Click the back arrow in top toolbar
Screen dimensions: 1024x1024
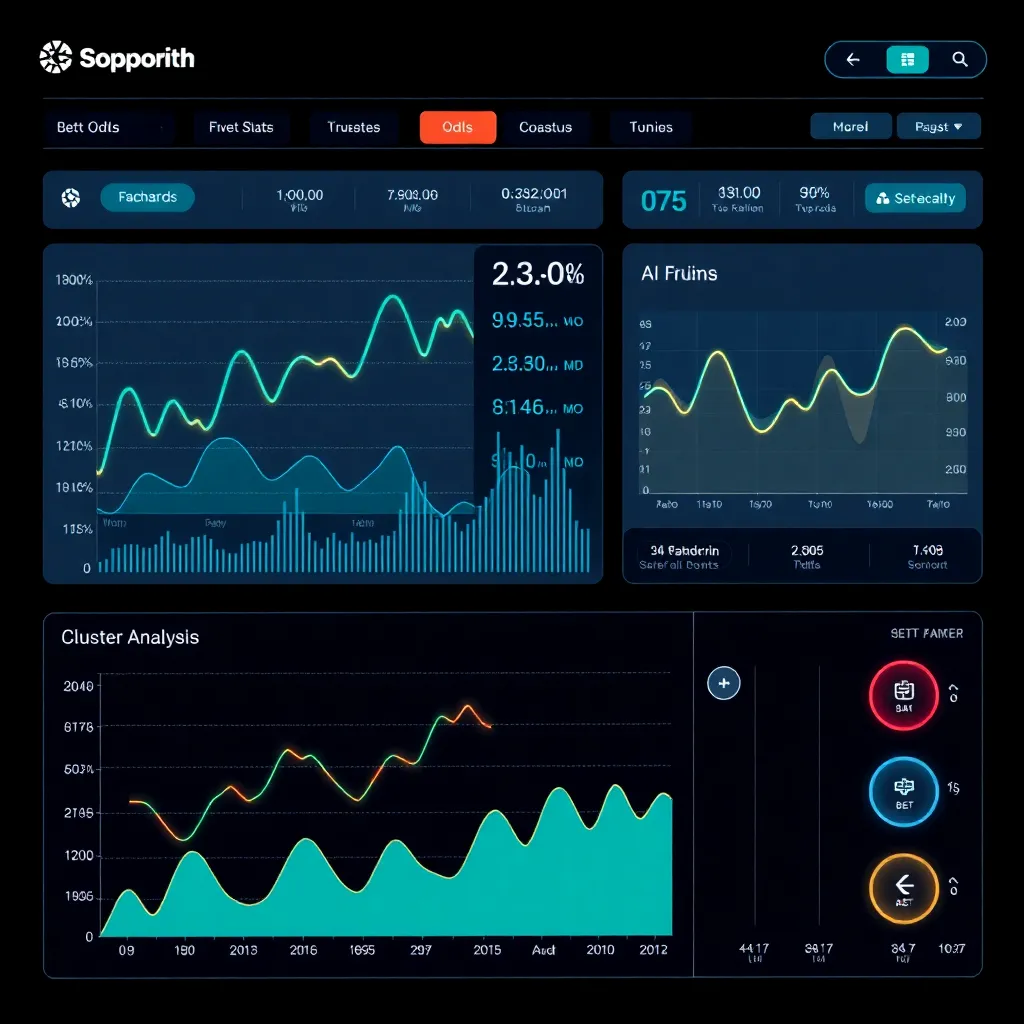(x=853, y=60)
